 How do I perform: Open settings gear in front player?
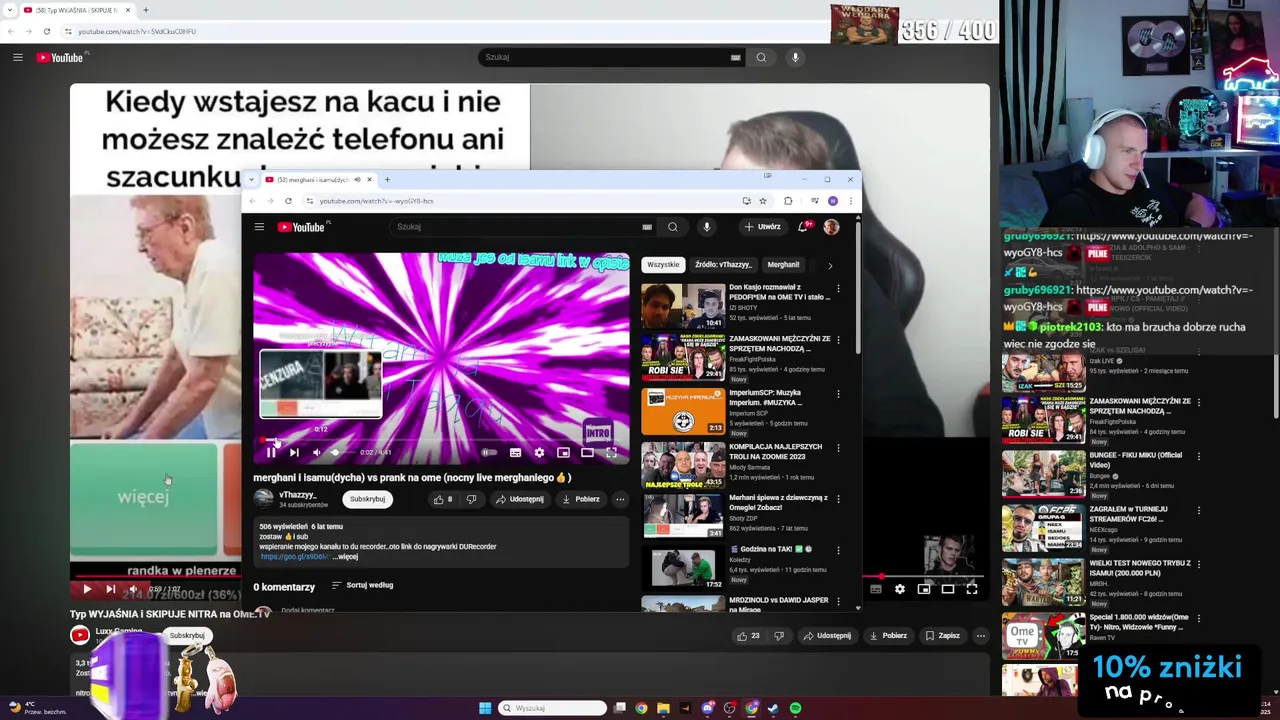tap(539, 453)
